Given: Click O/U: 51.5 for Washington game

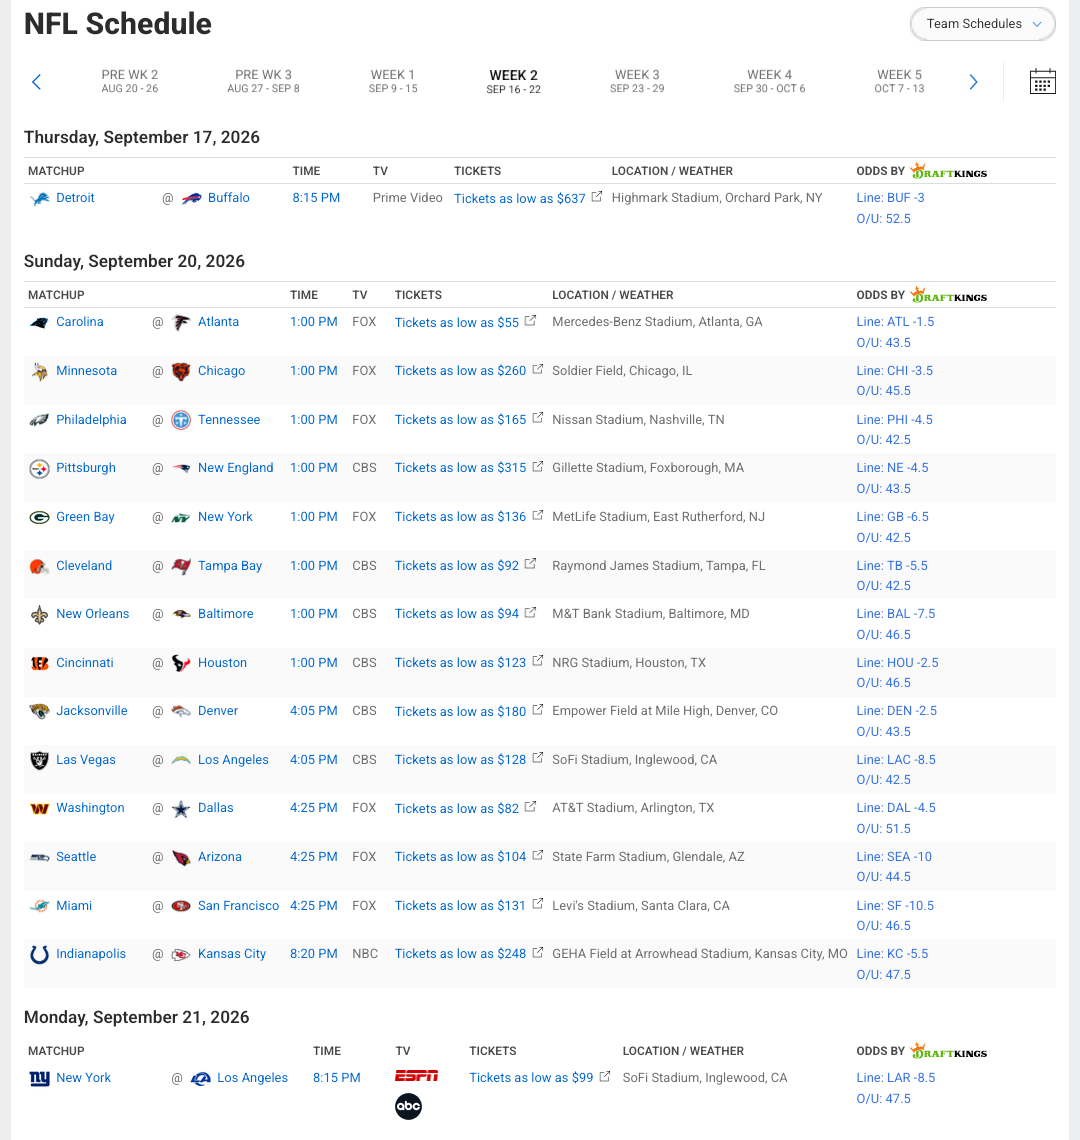Looking at the screenshot, I should [884, 828].
